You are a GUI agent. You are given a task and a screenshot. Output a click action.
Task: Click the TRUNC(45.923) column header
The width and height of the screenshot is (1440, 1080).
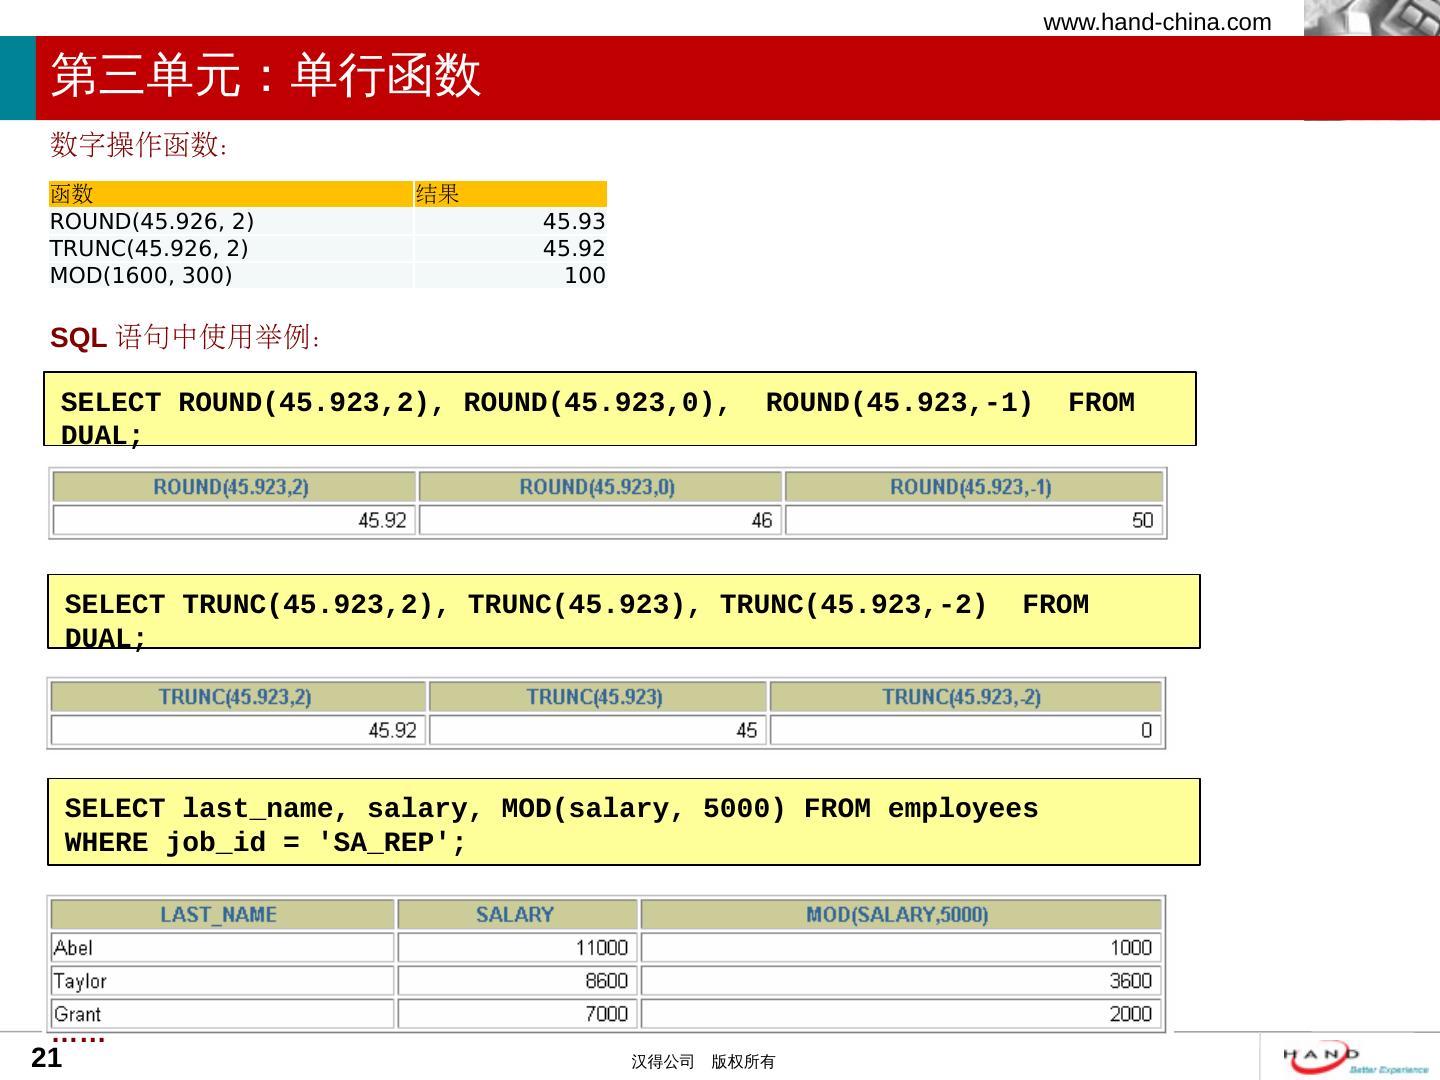[597, 697]
